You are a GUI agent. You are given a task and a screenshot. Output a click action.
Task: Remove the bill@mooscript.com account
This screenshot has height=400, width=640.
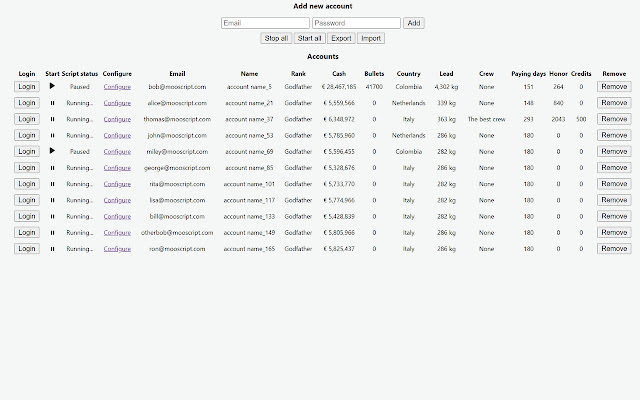pos(614,216)
